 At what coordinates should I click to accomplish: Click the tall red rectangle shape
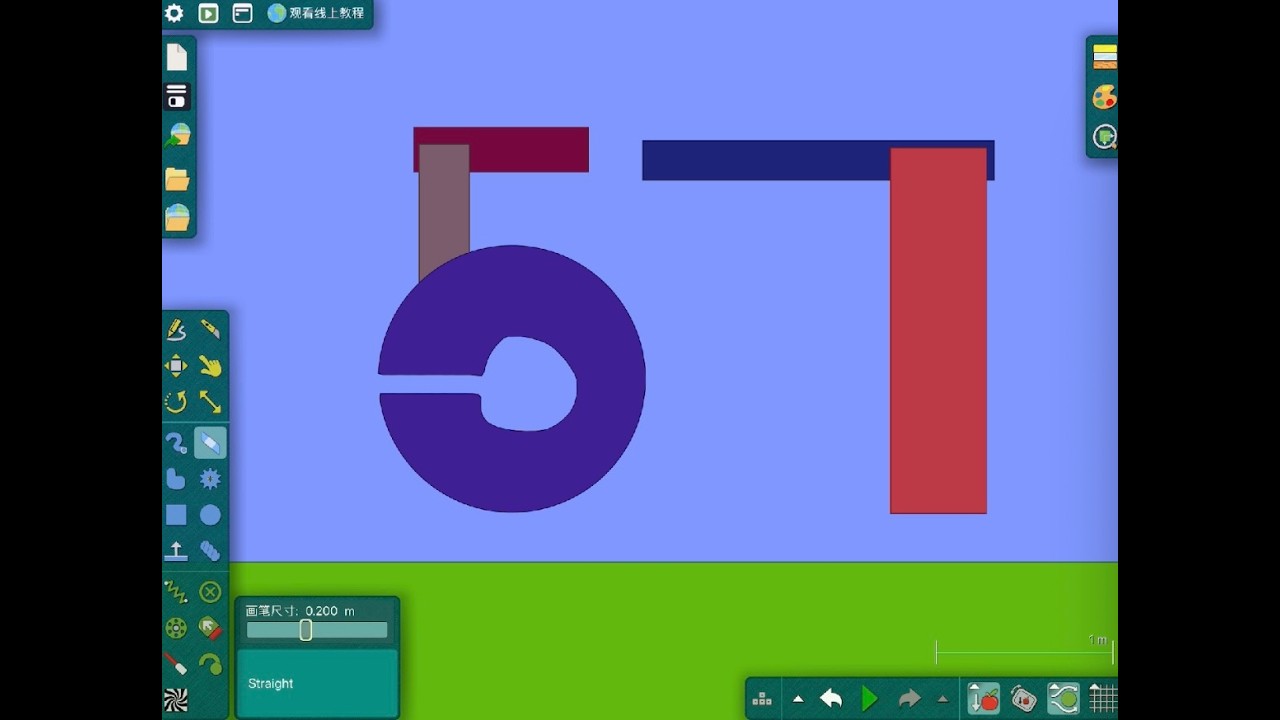(x=938, y=331)
